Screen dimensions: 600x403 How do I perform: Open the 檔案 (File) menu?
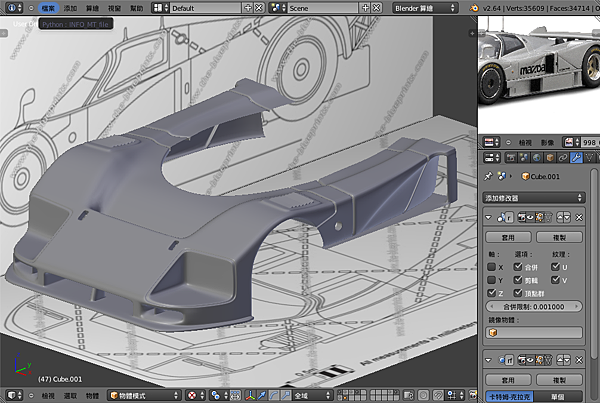pyautogui.click(x=50, y=7)
